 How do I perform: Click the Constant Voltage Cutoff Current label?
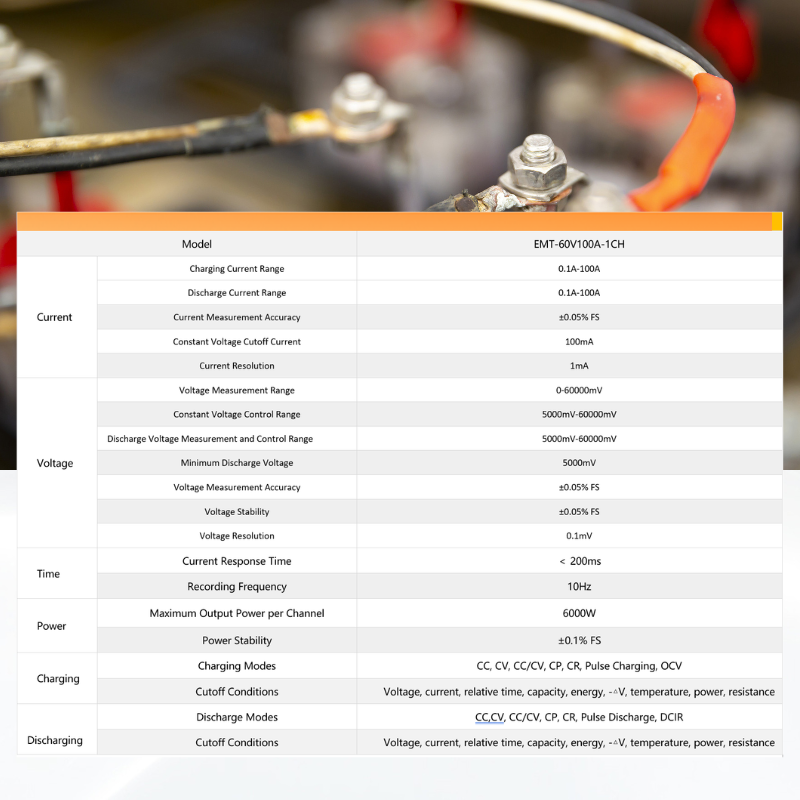(x=237, y=341)
